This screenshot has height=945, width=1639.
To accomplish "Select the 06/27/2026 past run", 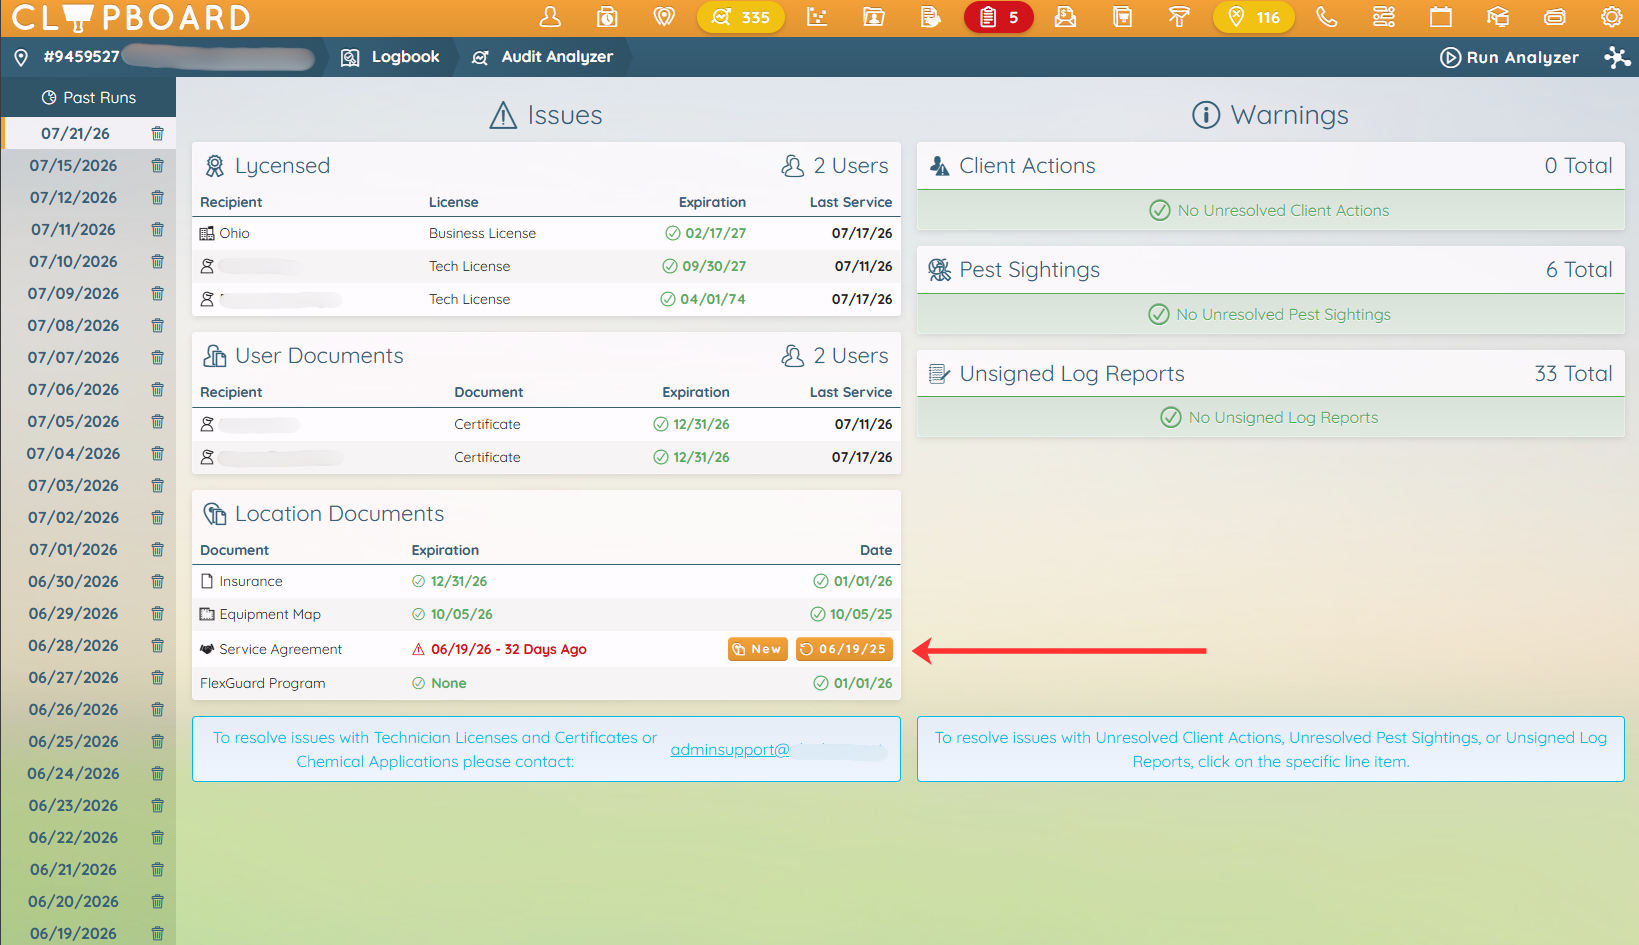I will [73, 677].
